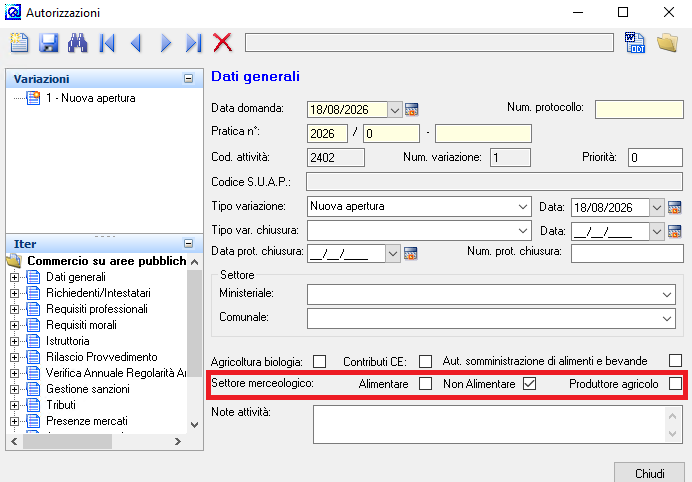Open the Data prot. chiusura date dropdown
This screenshot has height=482, width=692.
click(393, 254)
